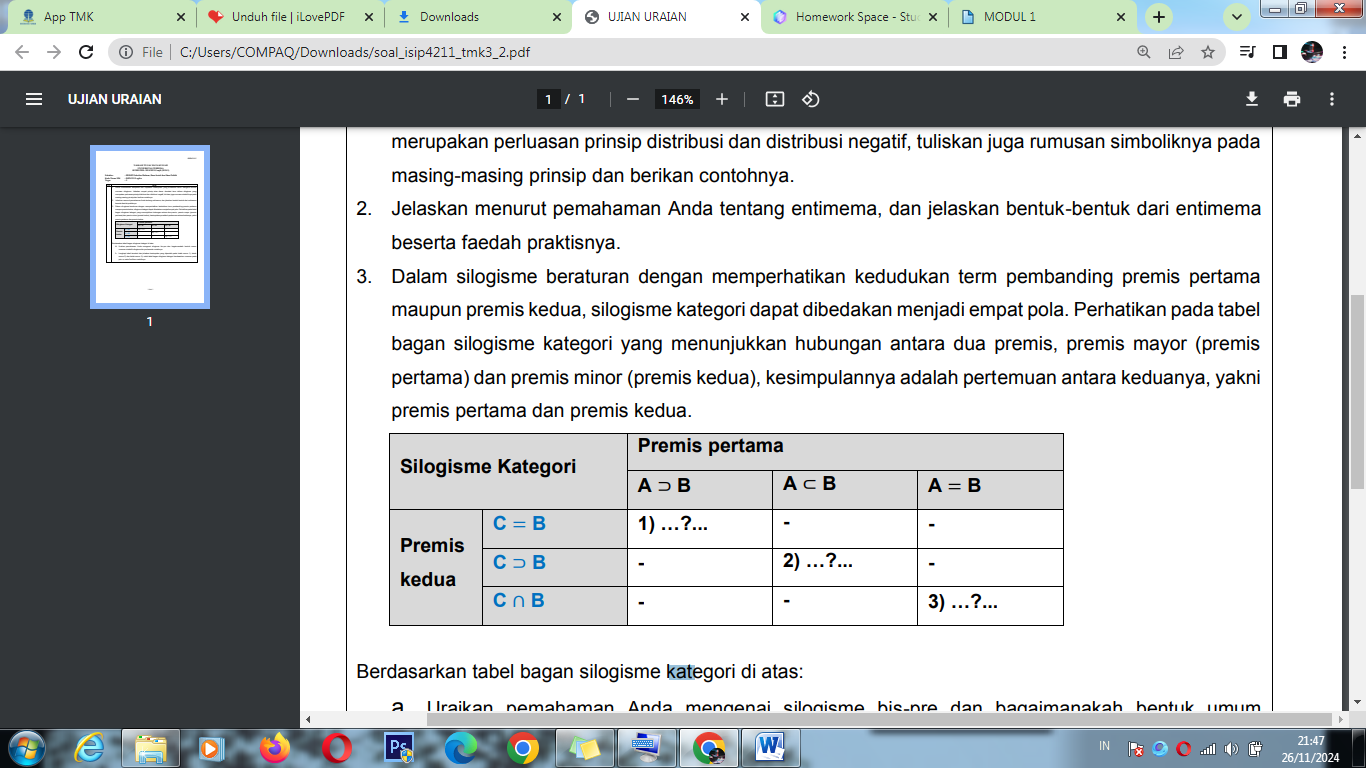Screen dimensions: 1366x768
Task: Open Internet Explorer from taskbar
Action: click(x=89, y=747)
